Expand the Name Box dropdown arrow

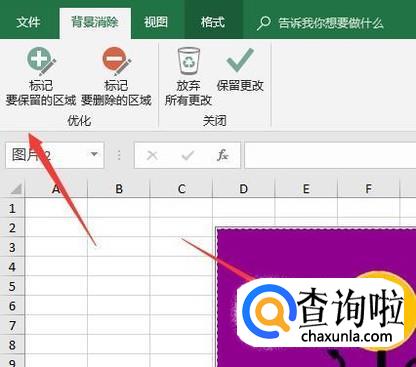pyautogui.click(x=94, y=155)
